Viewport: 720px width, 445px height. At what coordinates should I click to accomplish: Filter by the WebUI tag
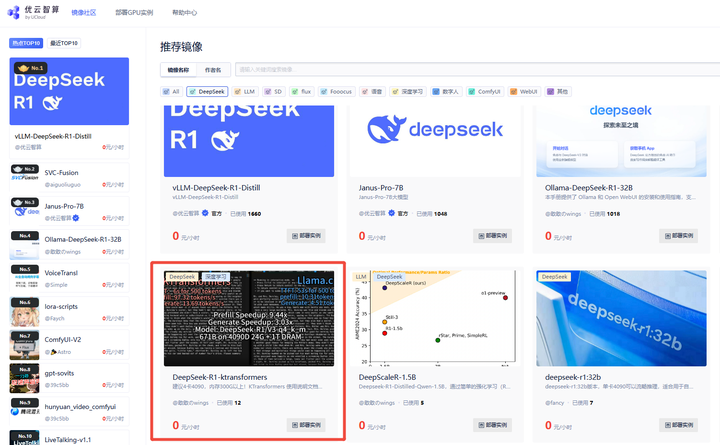(x=524, y=91)
